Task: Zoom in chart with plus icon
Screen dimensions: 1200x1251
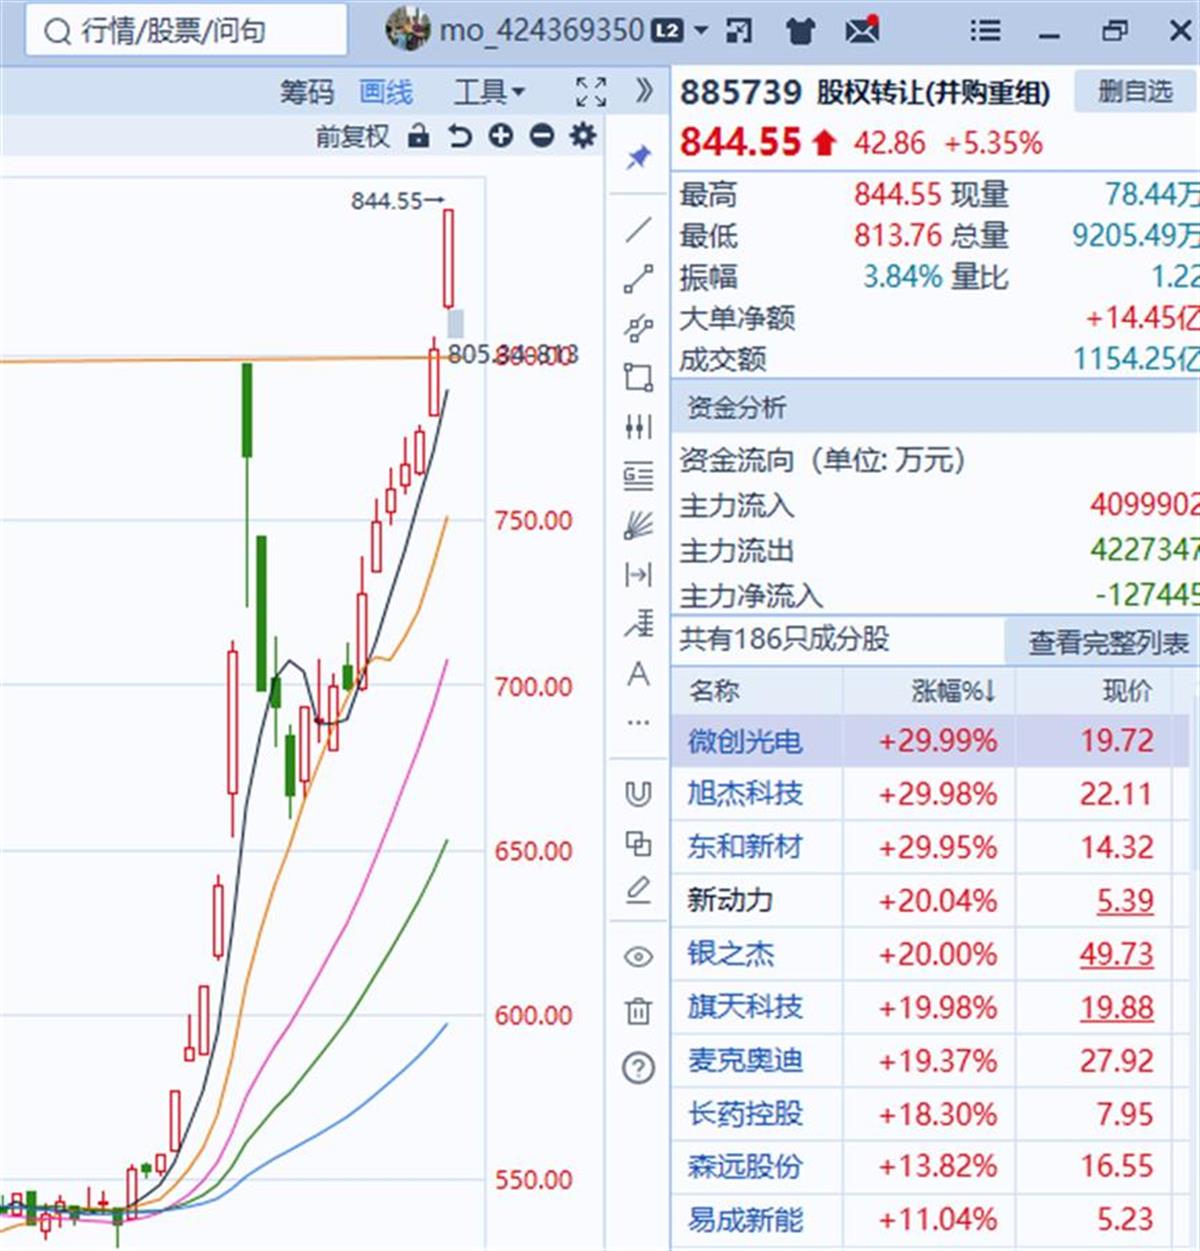Action: click(x=501, y=136)
